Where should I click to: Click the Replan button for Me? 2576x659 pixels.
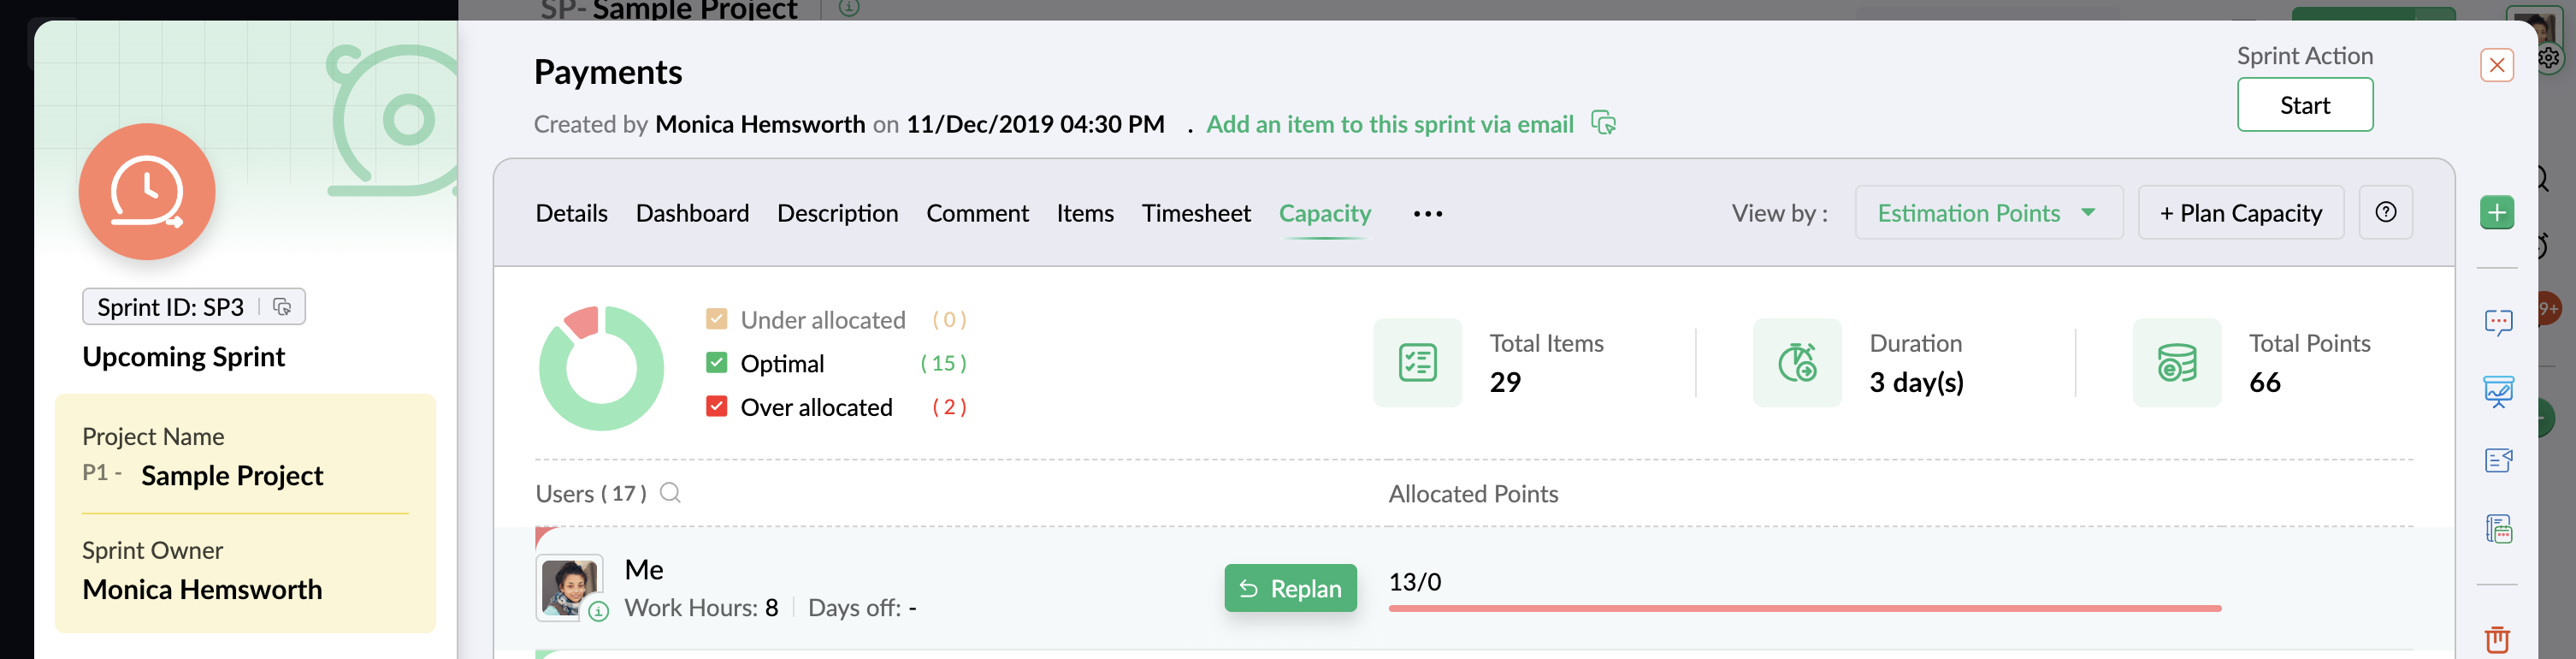click(x=1290, y=588)
